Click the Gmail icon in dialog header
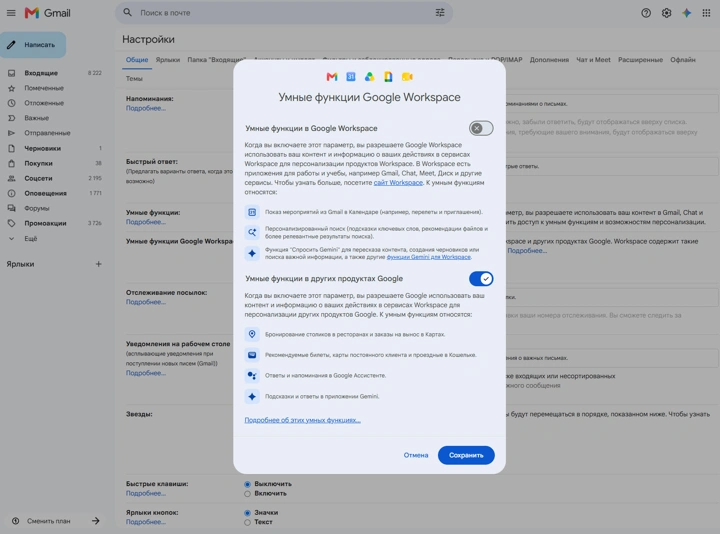This screenshot has width=720, height=534. (x=332, y=77)
